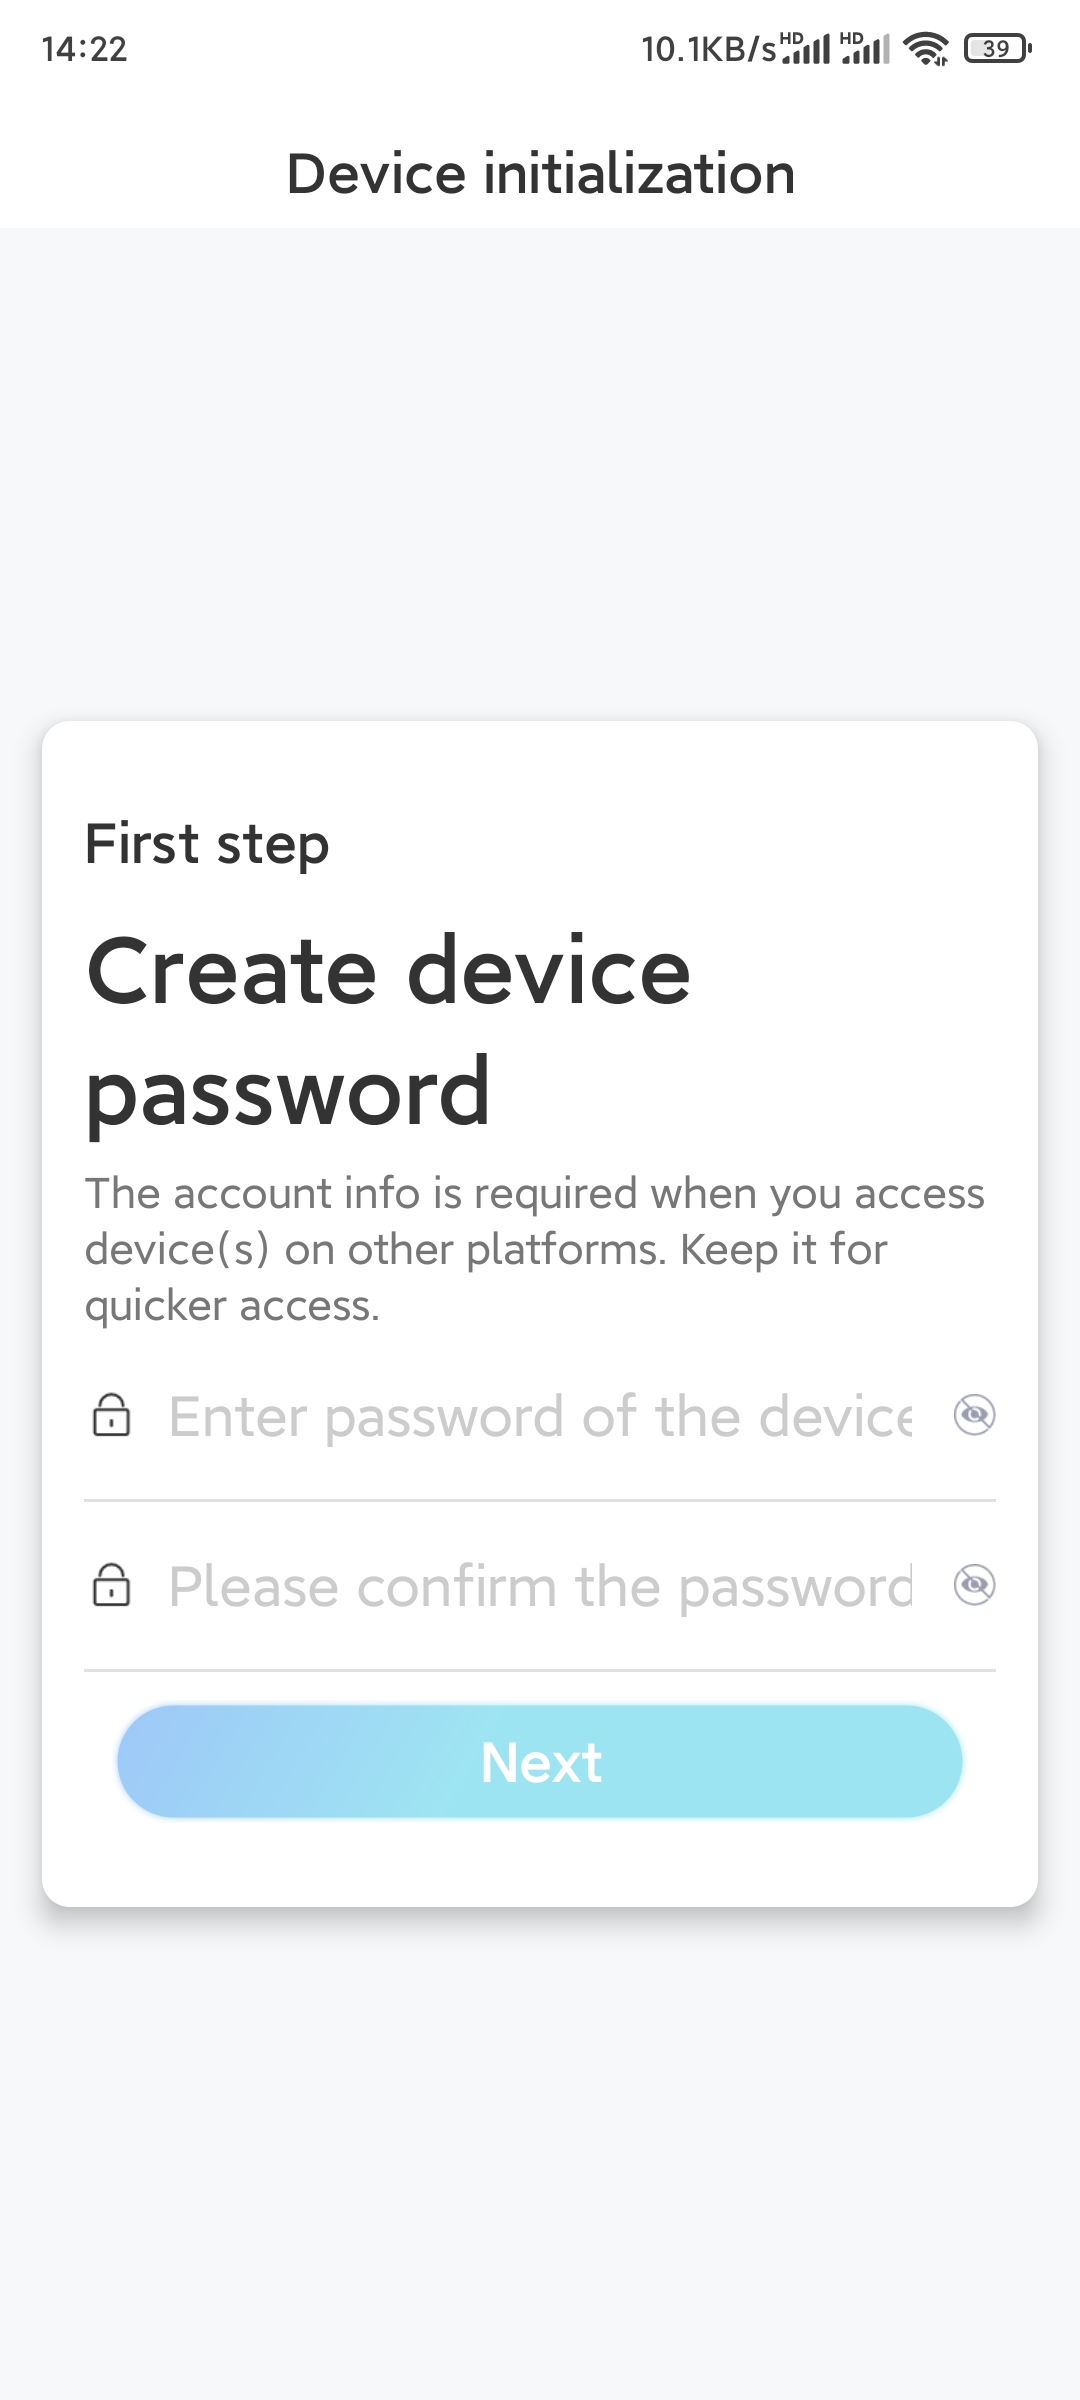
Task: Tap the 'Create device password' heading
Action: 388,1030
